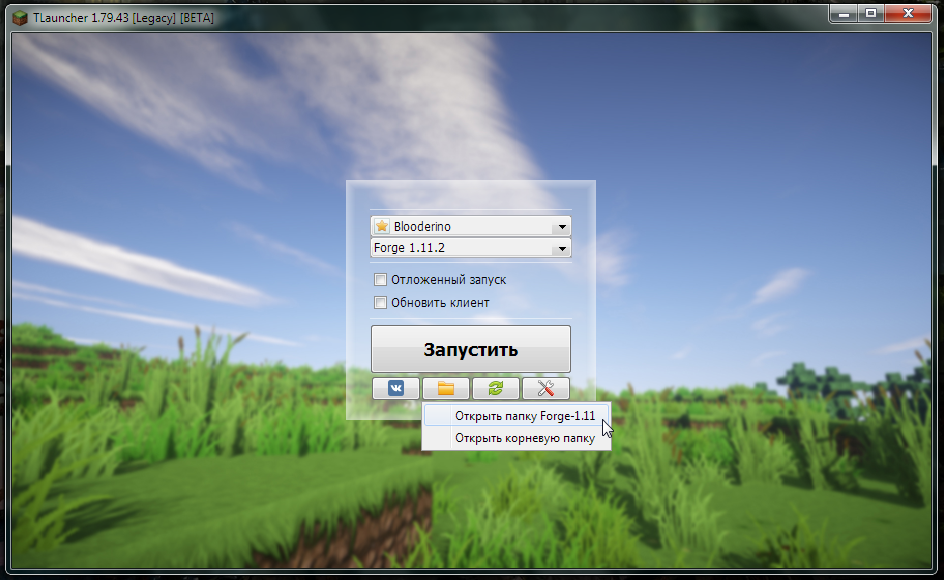The height and width of the screenshot is (580, 944).
Task: Click the TLauncher grass block title icon
Action: [x=20, y=18]
